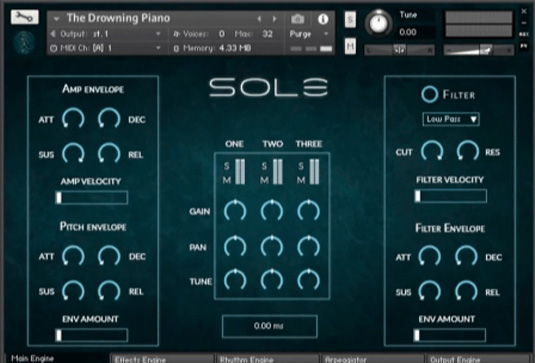Open the MIDI Ch dropdown
Screen dimensions: 535x363
pyautogui.click(x=106, y=48)
